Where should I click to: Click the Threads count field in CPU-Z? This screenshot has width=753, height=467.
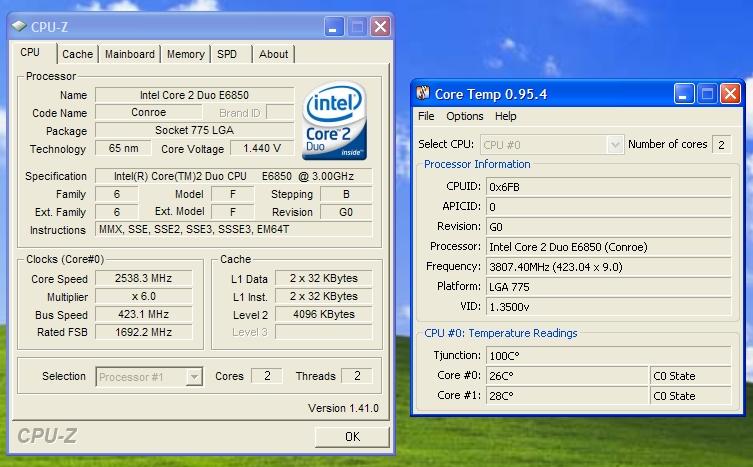coord(357,376)
